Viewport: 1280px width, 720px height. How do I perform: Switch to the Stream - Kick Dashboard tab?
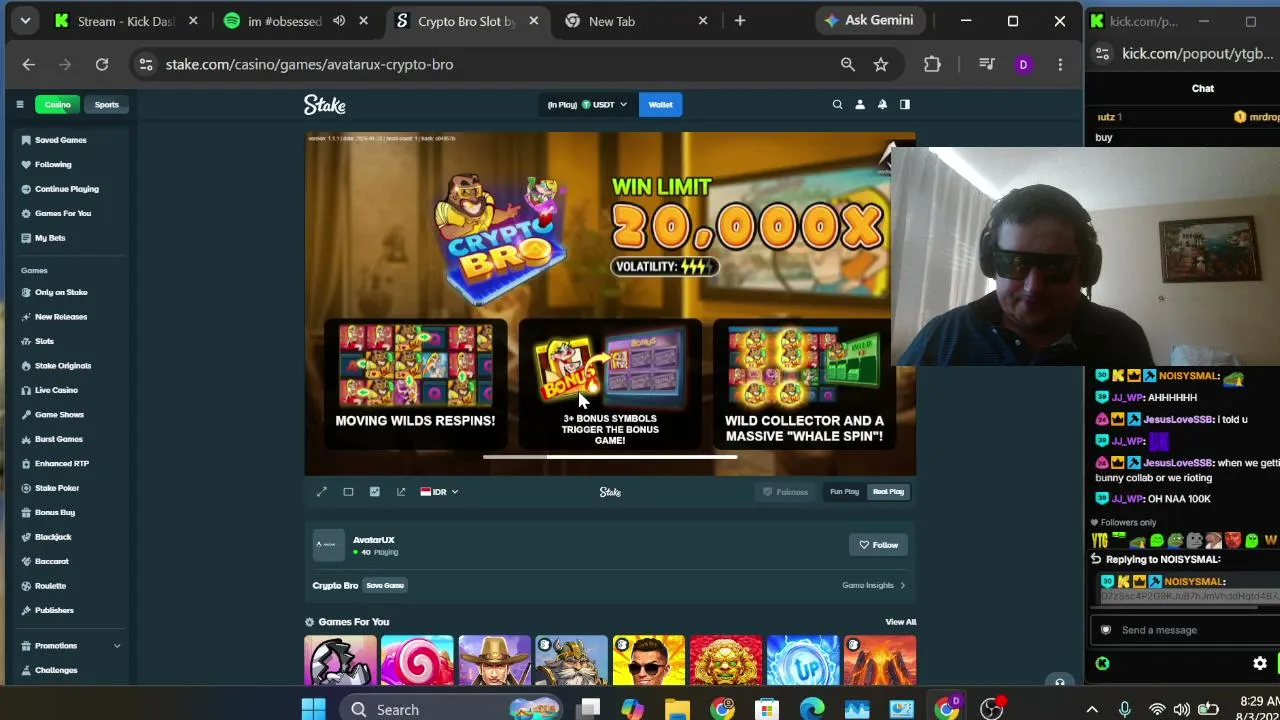click(126, 21)
